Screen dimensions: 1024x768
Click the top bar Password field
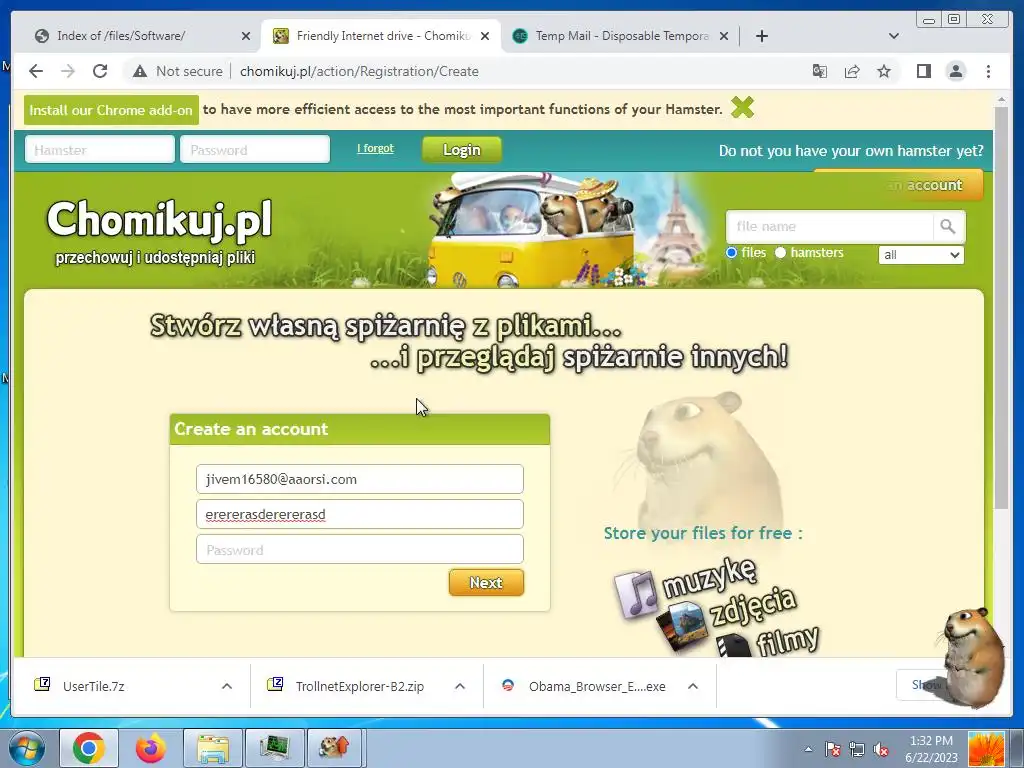click(x=255, y=150)
